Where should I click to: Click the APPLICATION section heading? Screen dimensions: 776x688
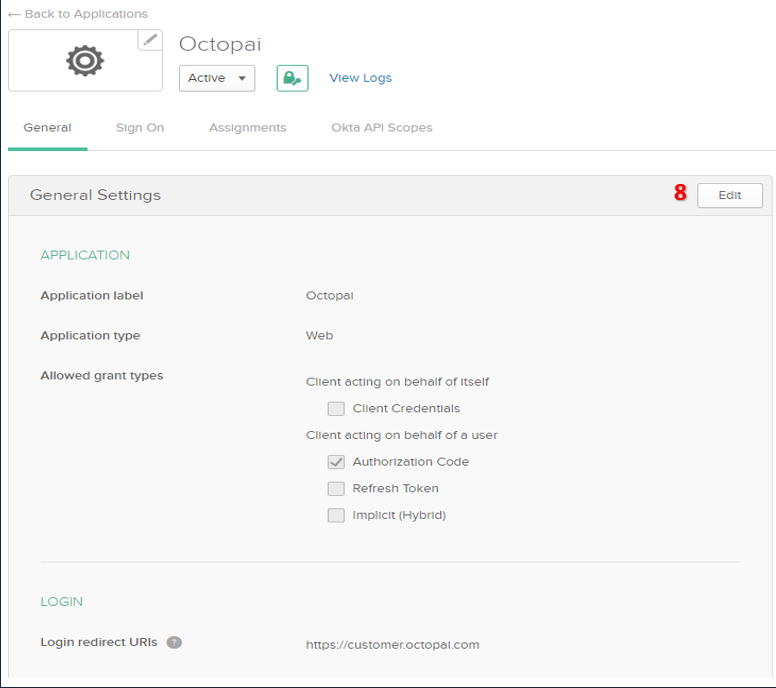coord(85,255)
